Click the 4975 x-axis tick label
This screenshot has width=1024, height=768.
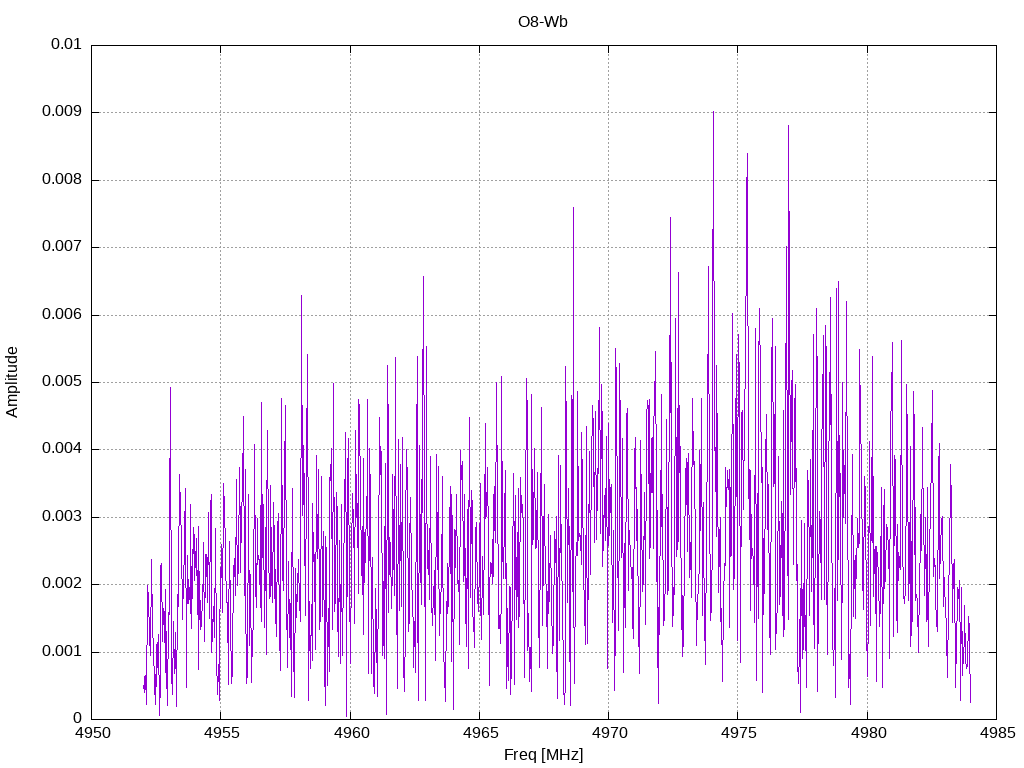click(x=737, y=734)
